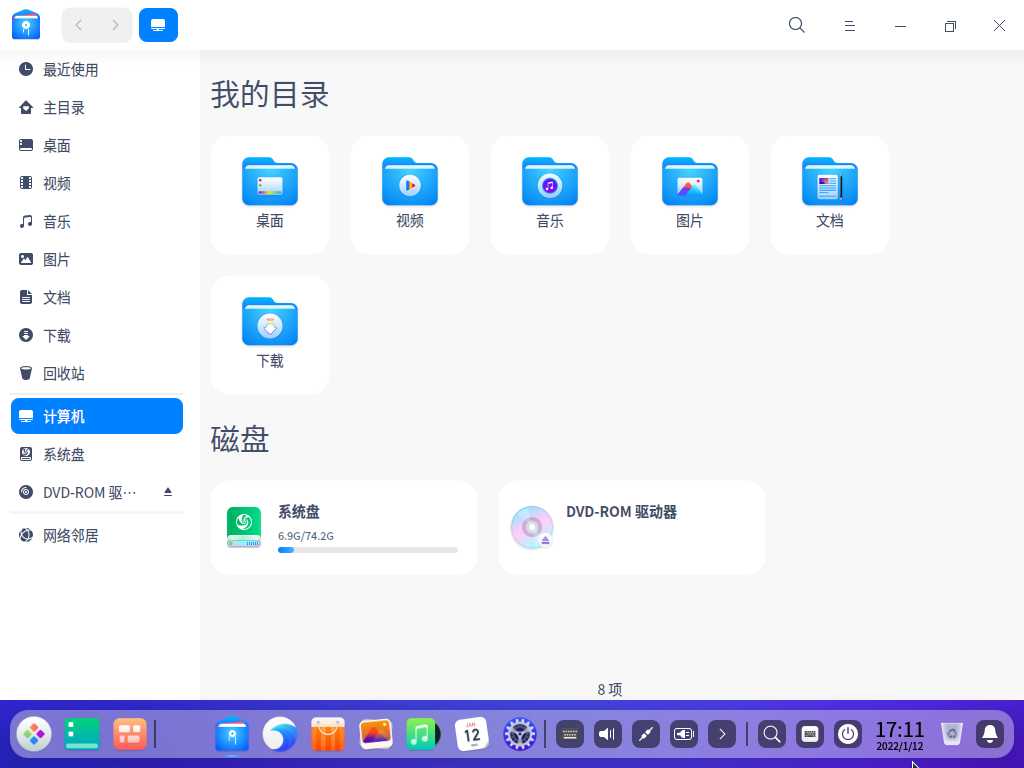The width and height of the screenshot is (1024, 768).
Task: Open the 下载 folder card
Action: point(270,334)
